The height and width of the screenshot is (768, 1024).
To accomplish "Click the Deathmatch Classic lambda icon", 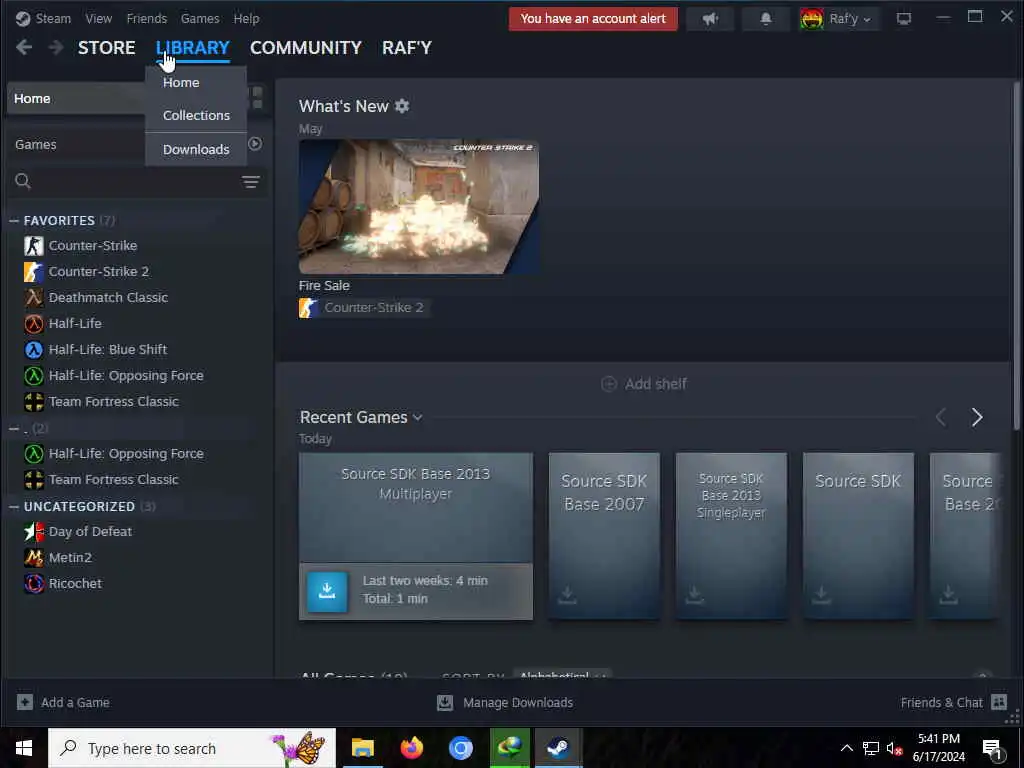I will tap(34, 298).
